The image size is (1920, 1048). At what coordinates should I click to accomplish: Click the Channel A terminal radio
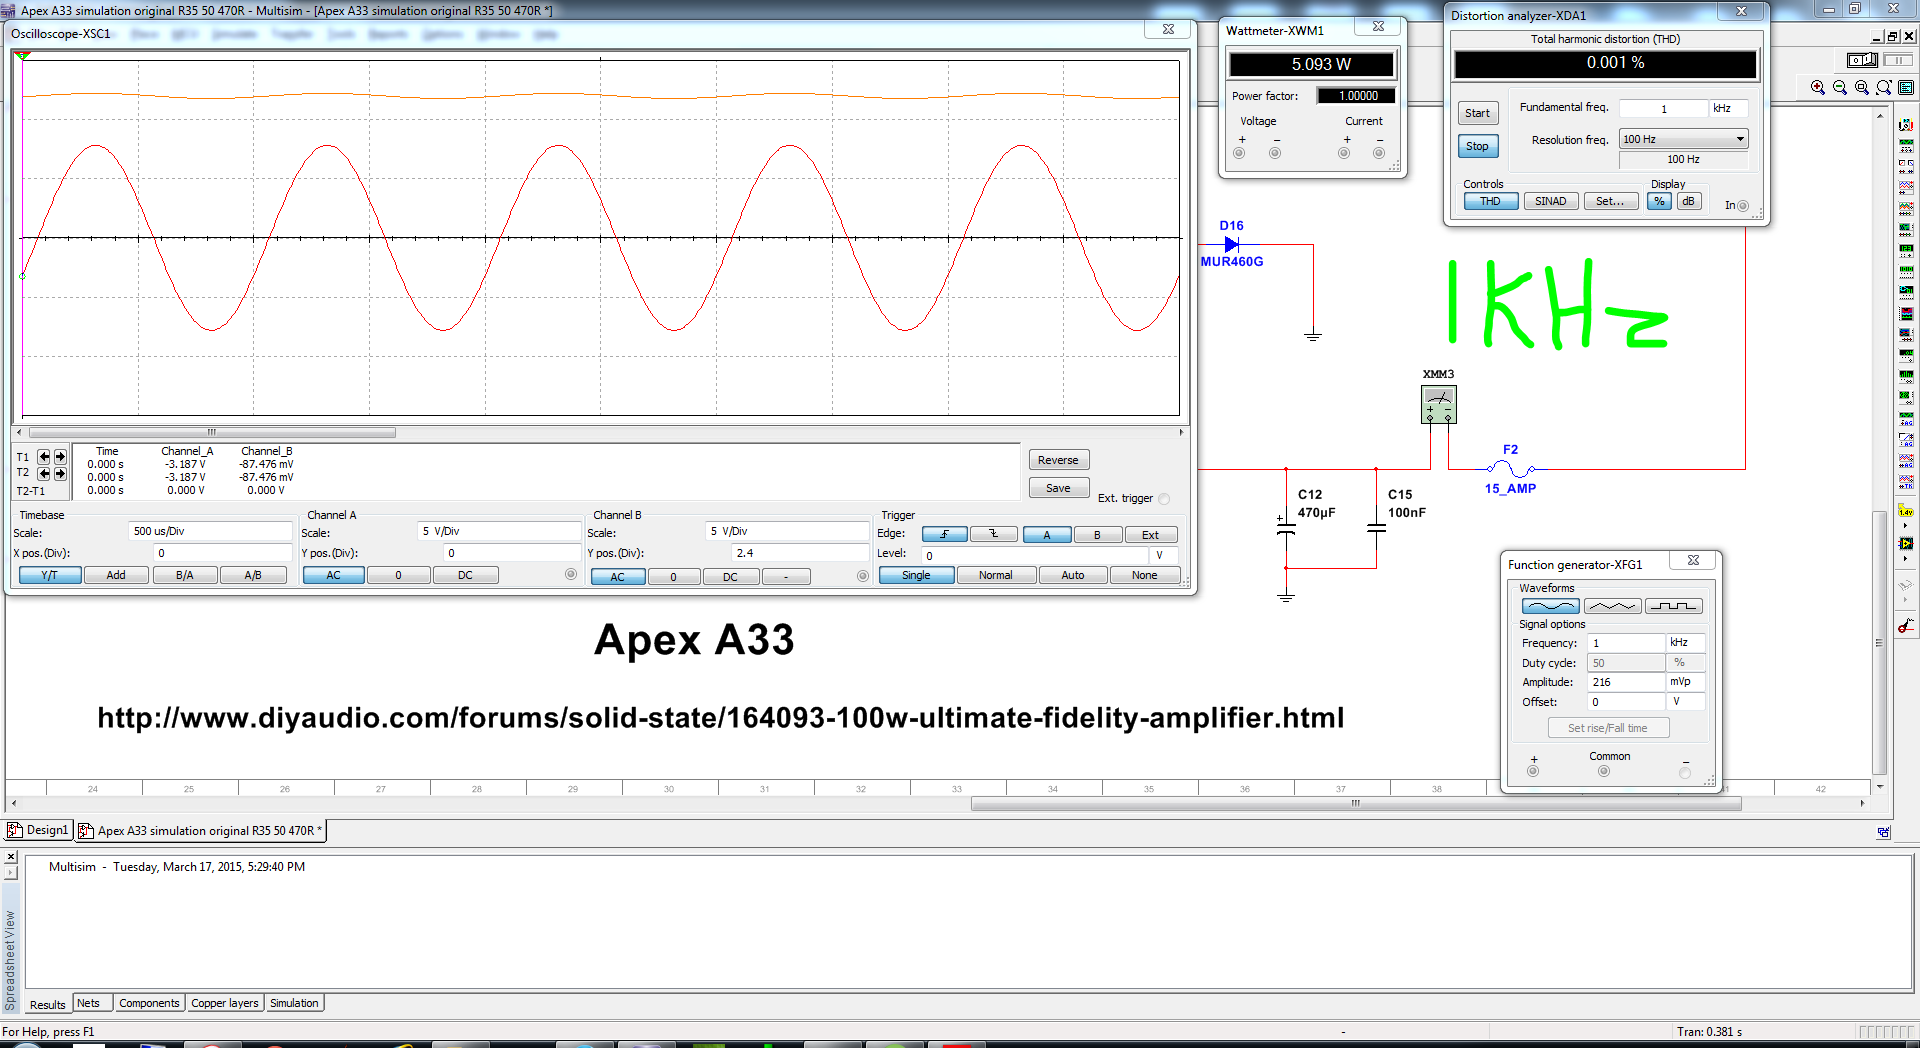click(571, 574)
